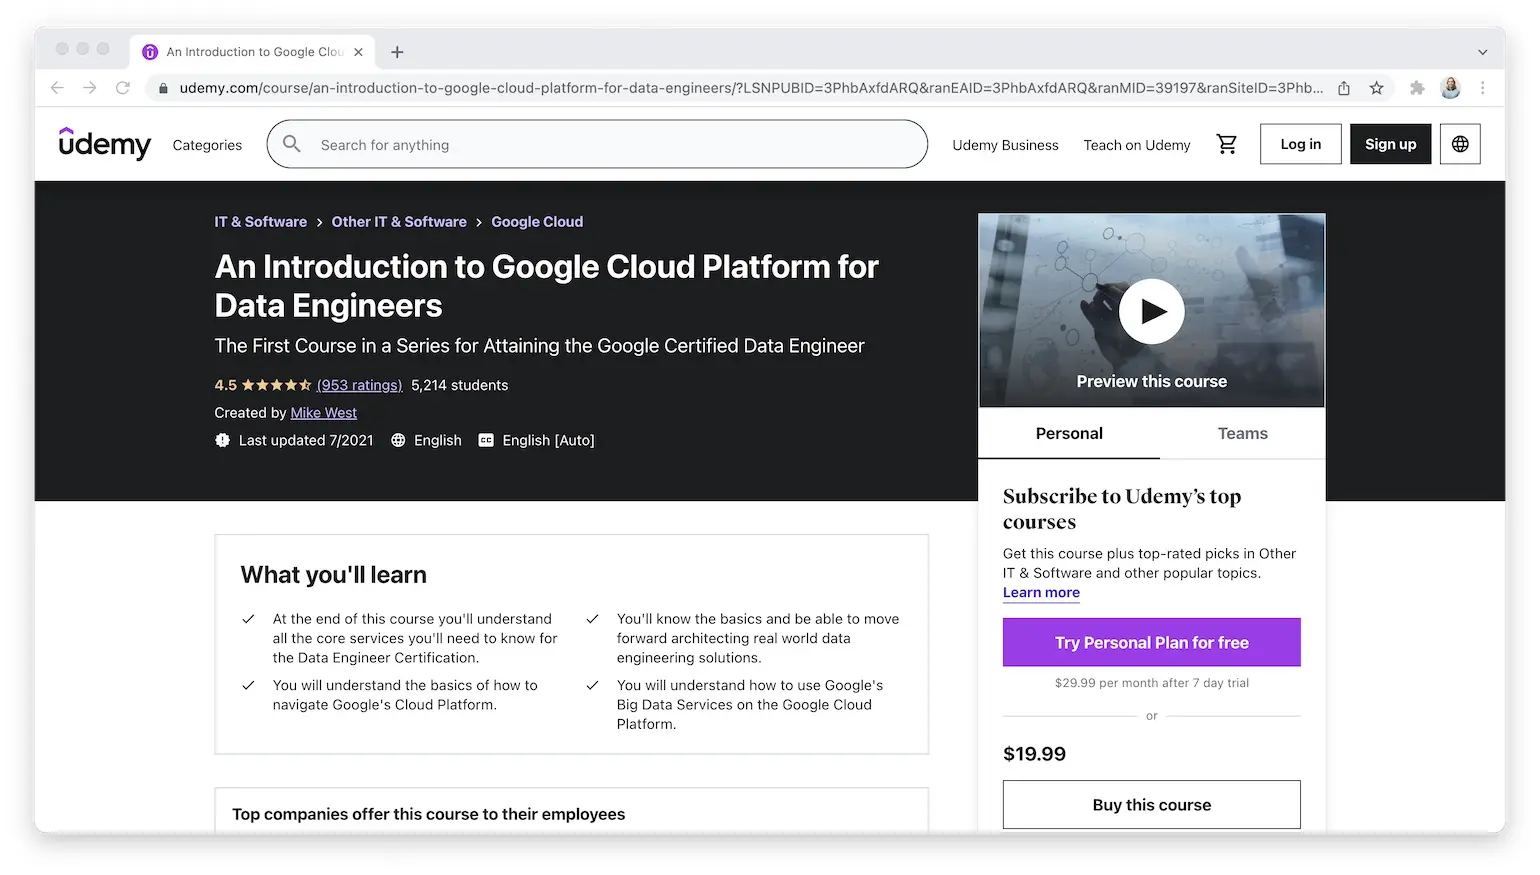Click the search magnifier icon
Image resolution: width=1540 pixels, height=875 pixels.
(291, 144)
